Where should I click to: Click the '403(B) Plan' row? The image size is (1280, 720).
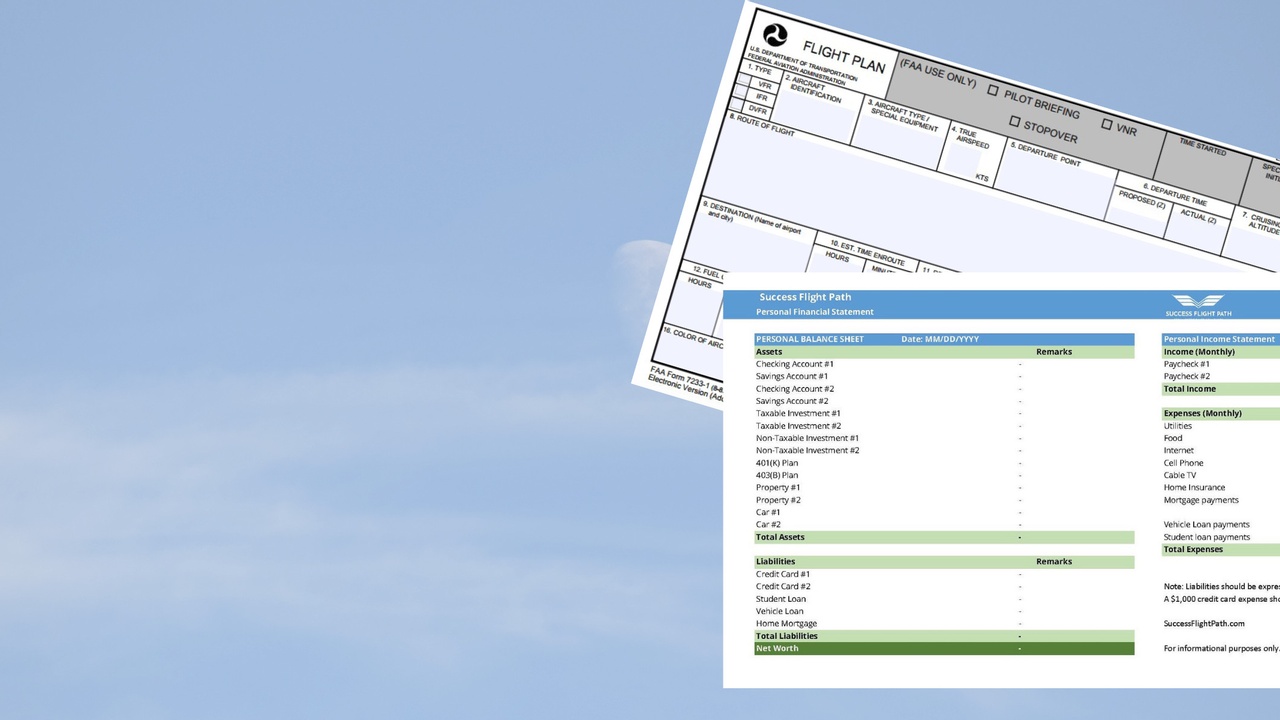[944, 475]
